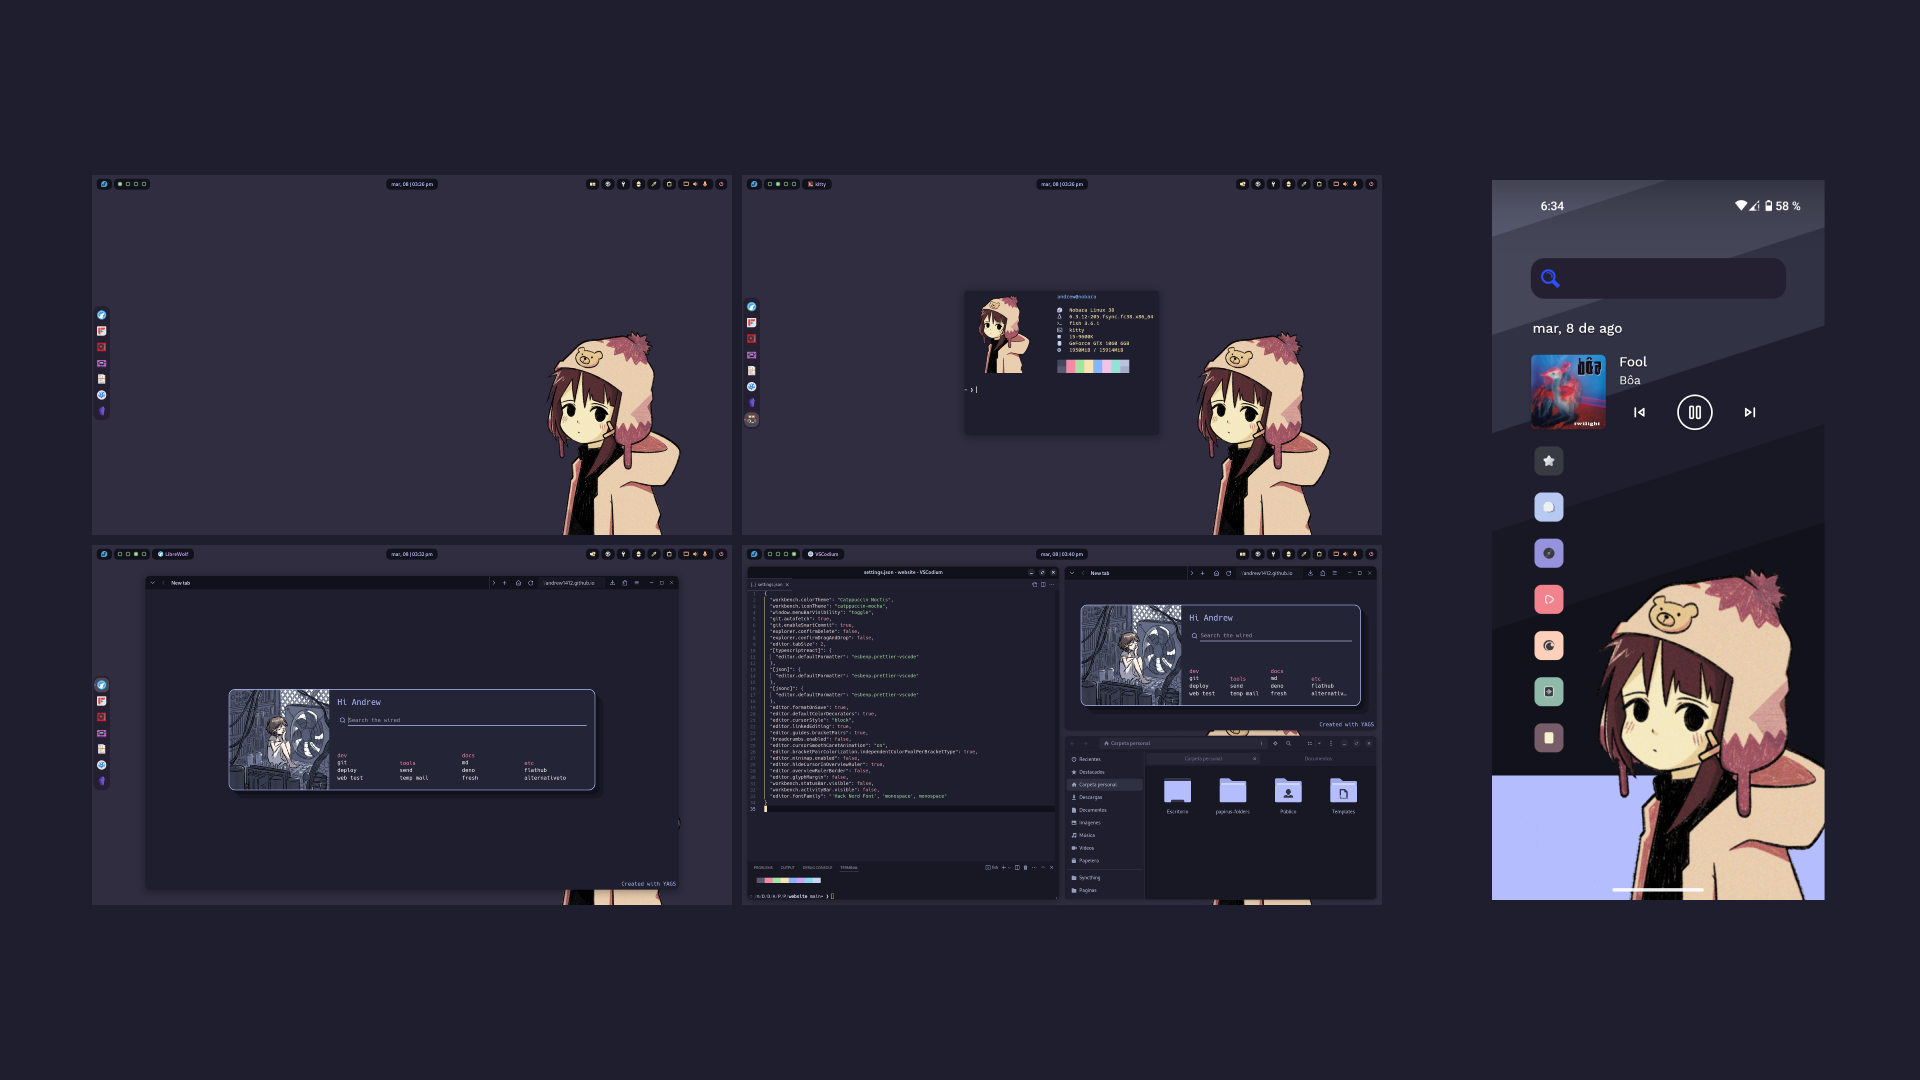Image resolution: width=1920 pixels, height=1080 pixels.
Task: Split the VSCodium editor with split icon
Action: [x=1043, y=584]
